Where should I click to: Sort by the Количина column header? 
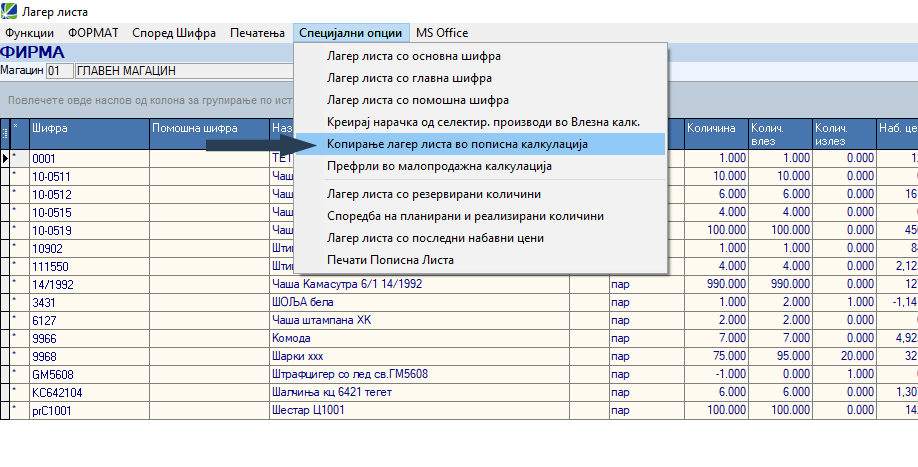coord(717,134)
